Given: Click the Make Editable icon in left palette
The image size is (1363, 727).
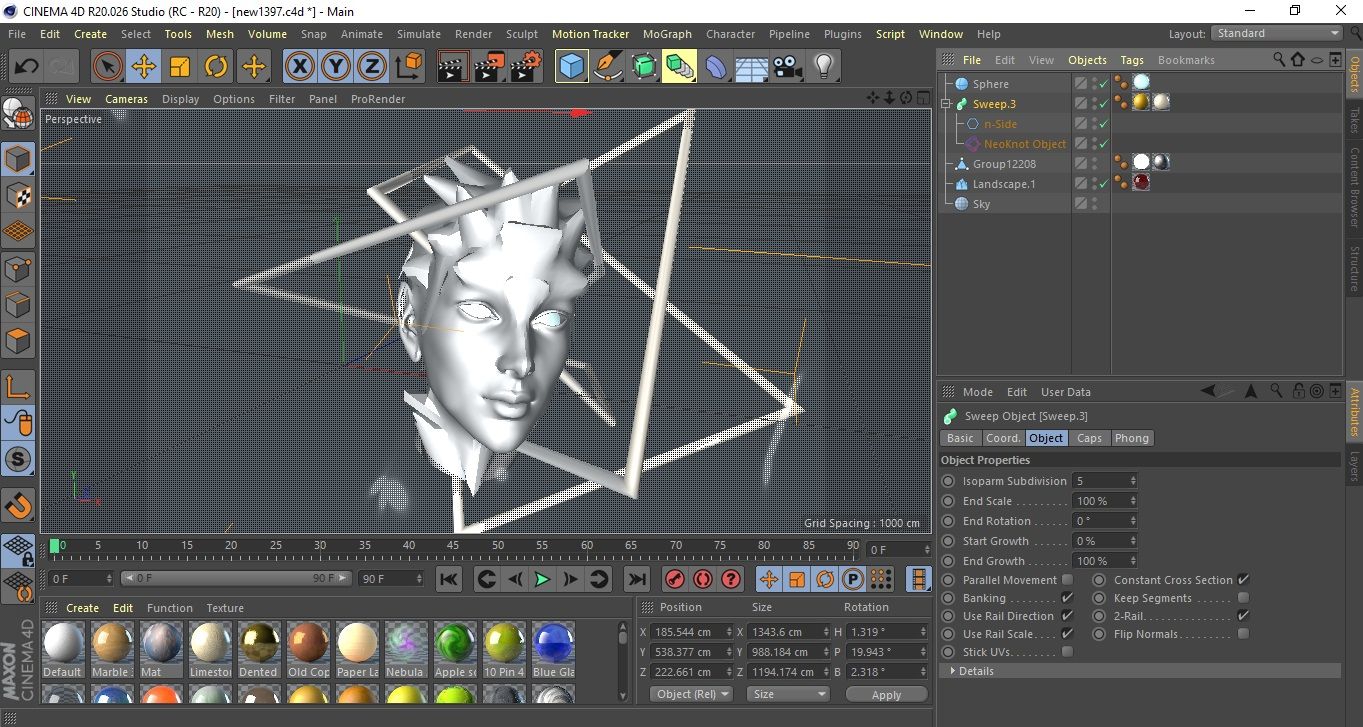Looking at the screenshot, I should [x=18, y=115].
